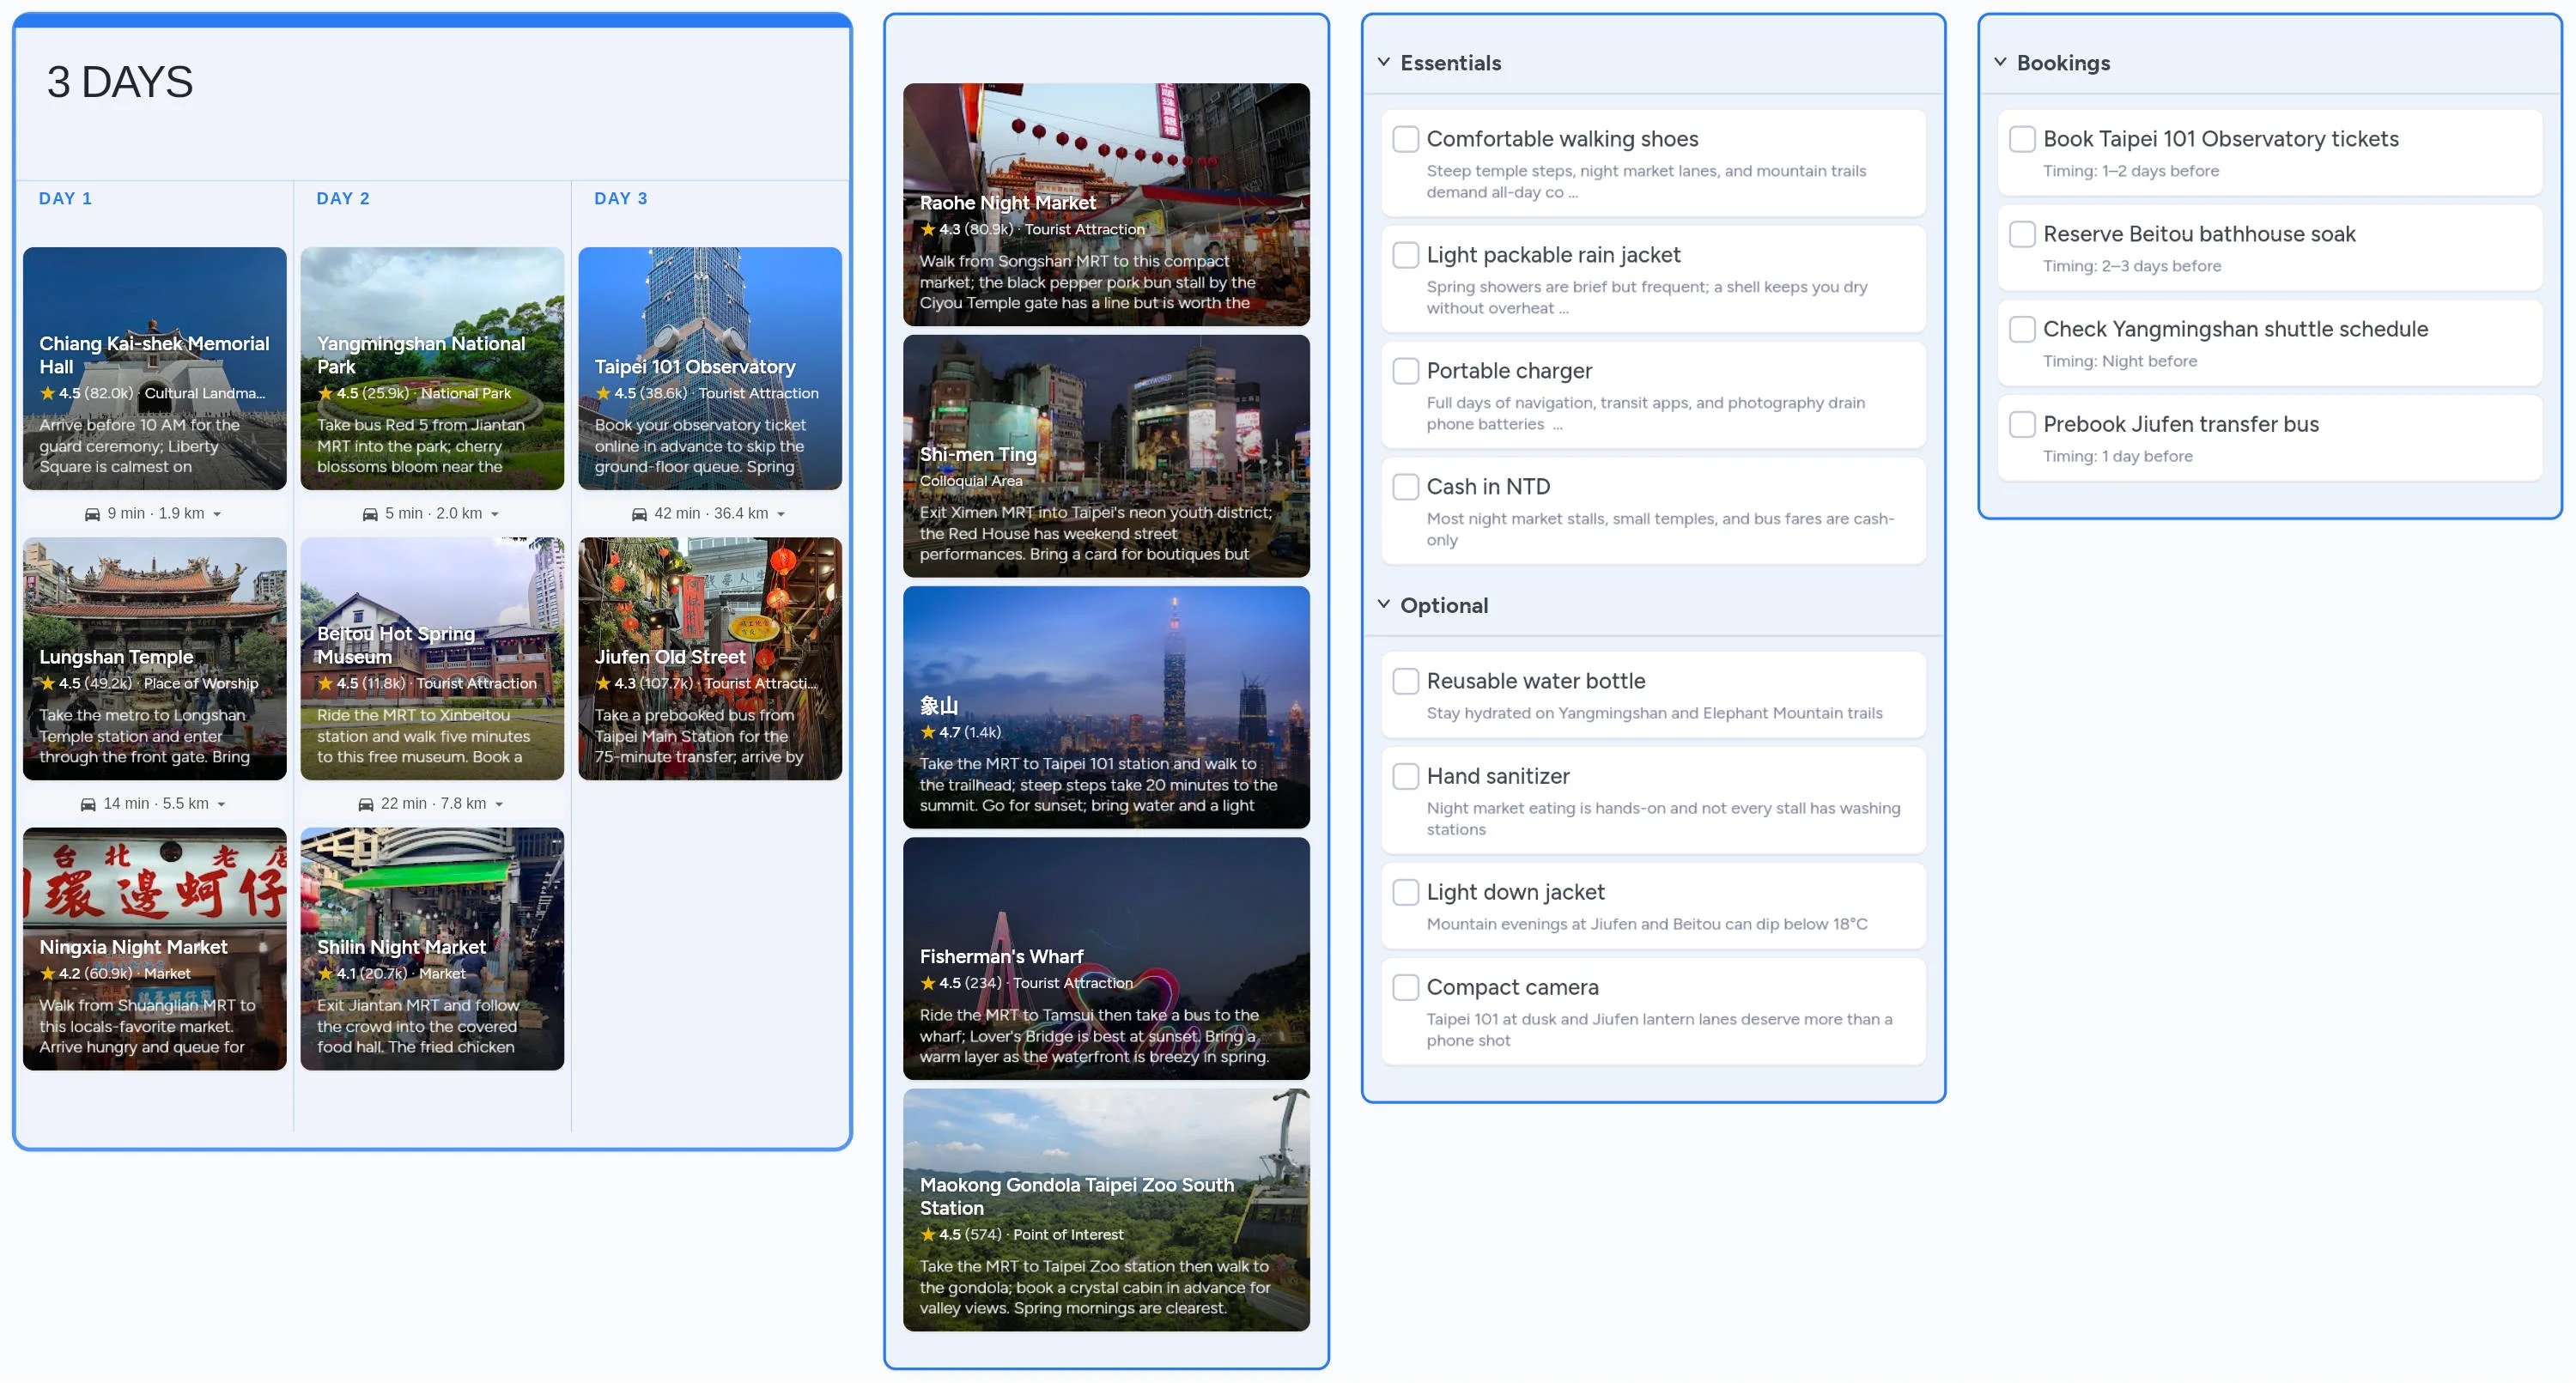The height and width of the screenshot is (1383, 2576).
Task: Expand 9 min · 1.9 km route dropdown
Action: click(x=217, y=514)
